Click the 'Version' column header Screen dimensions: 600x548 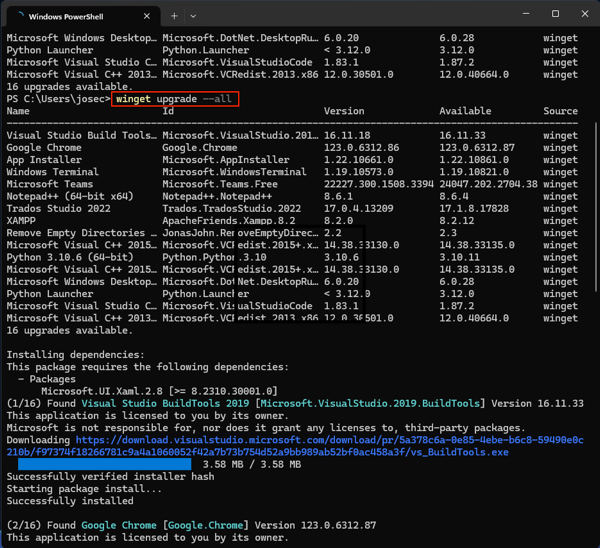click(344, 111)
